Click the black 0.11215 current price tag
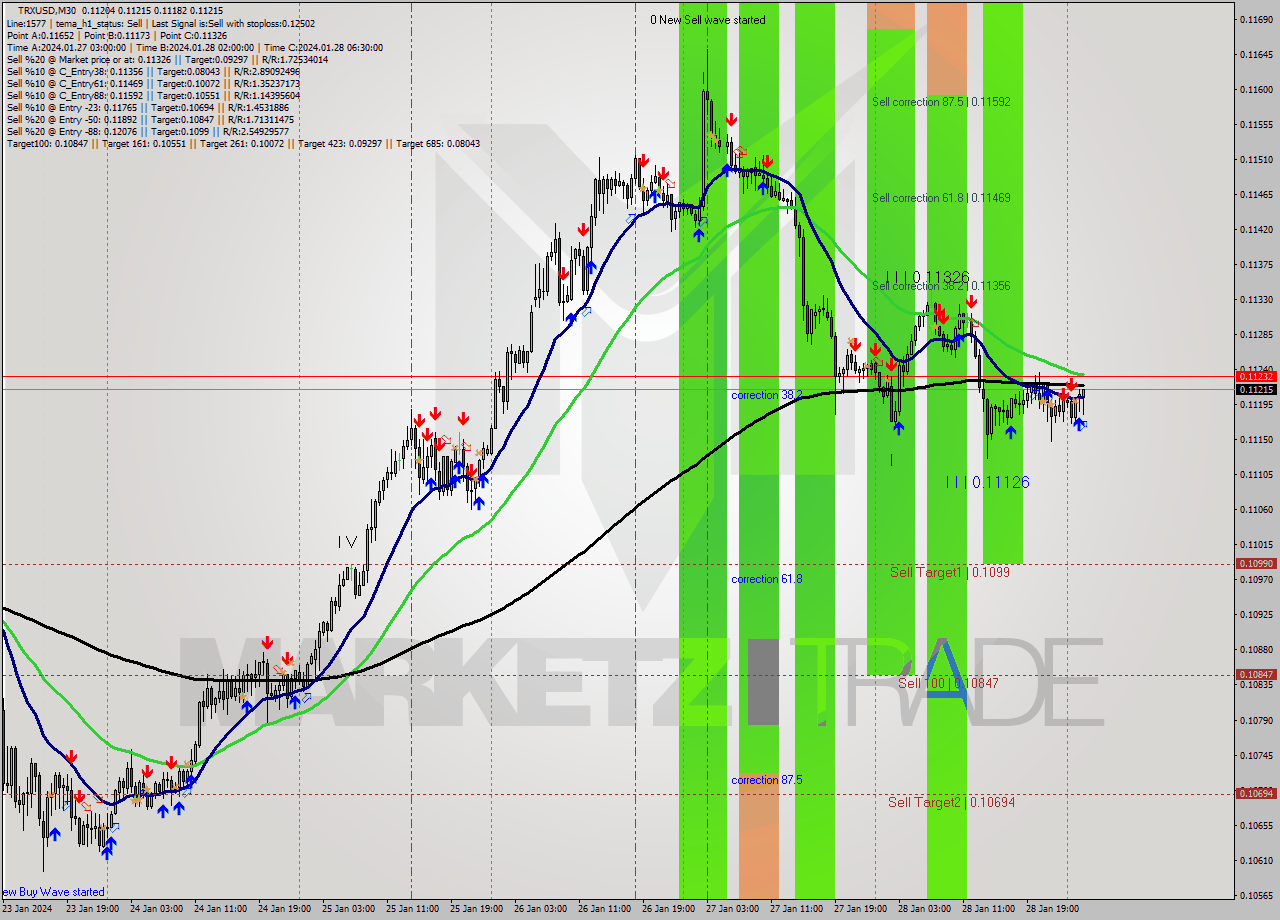Image resolution: width=1280 pixels, height=920 pixels. (x=1257, y=389)
